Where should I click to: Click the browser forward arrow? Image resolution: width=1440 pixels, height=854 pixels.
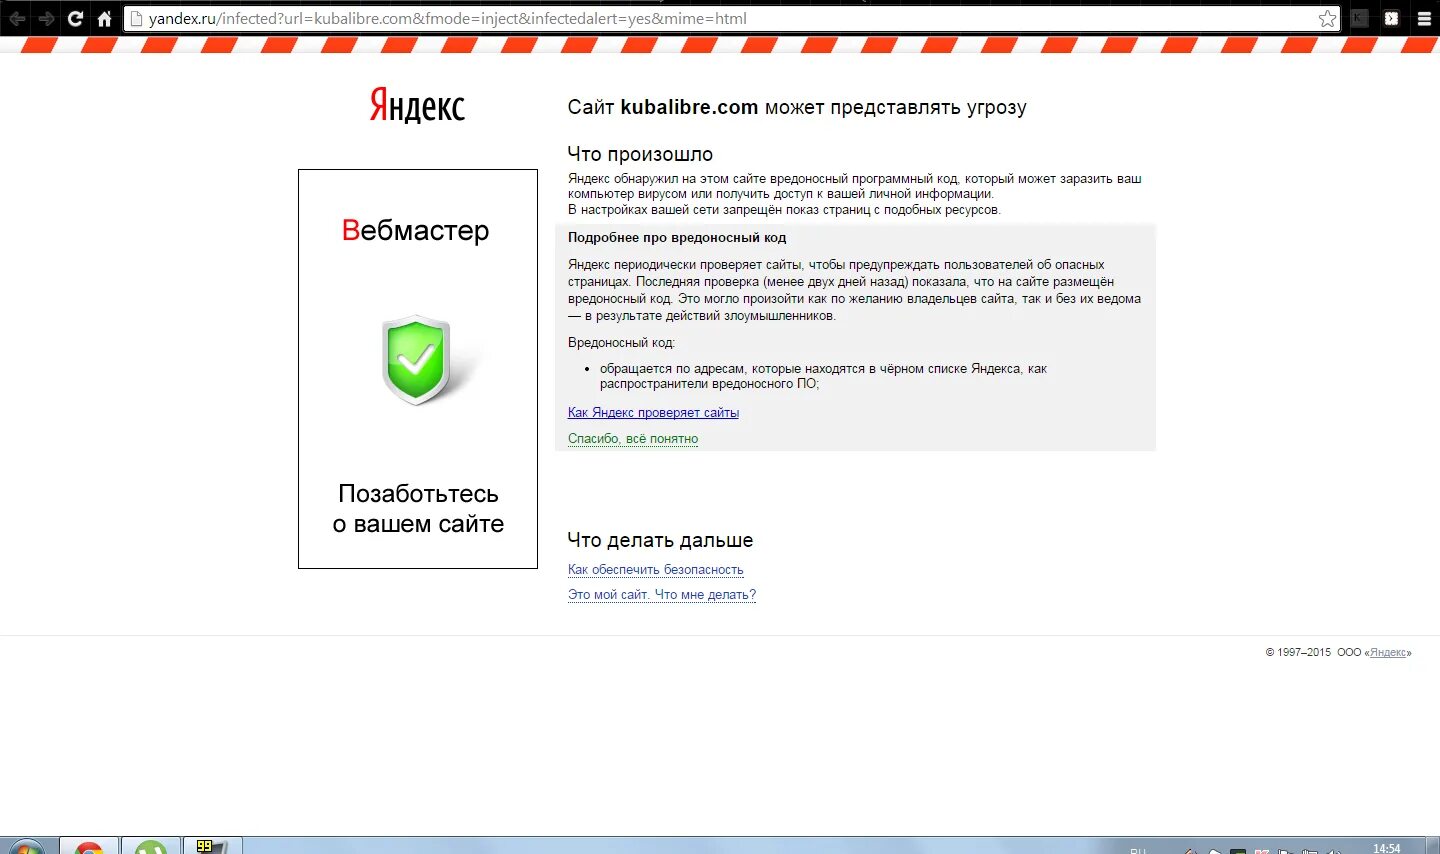(46, 19)
